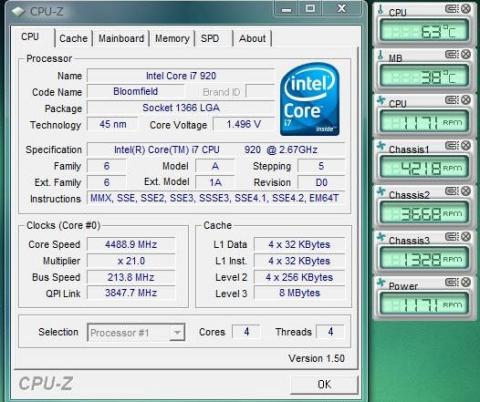Open the About tab
This screenshot has width=480, height=402.
(252, 38)
